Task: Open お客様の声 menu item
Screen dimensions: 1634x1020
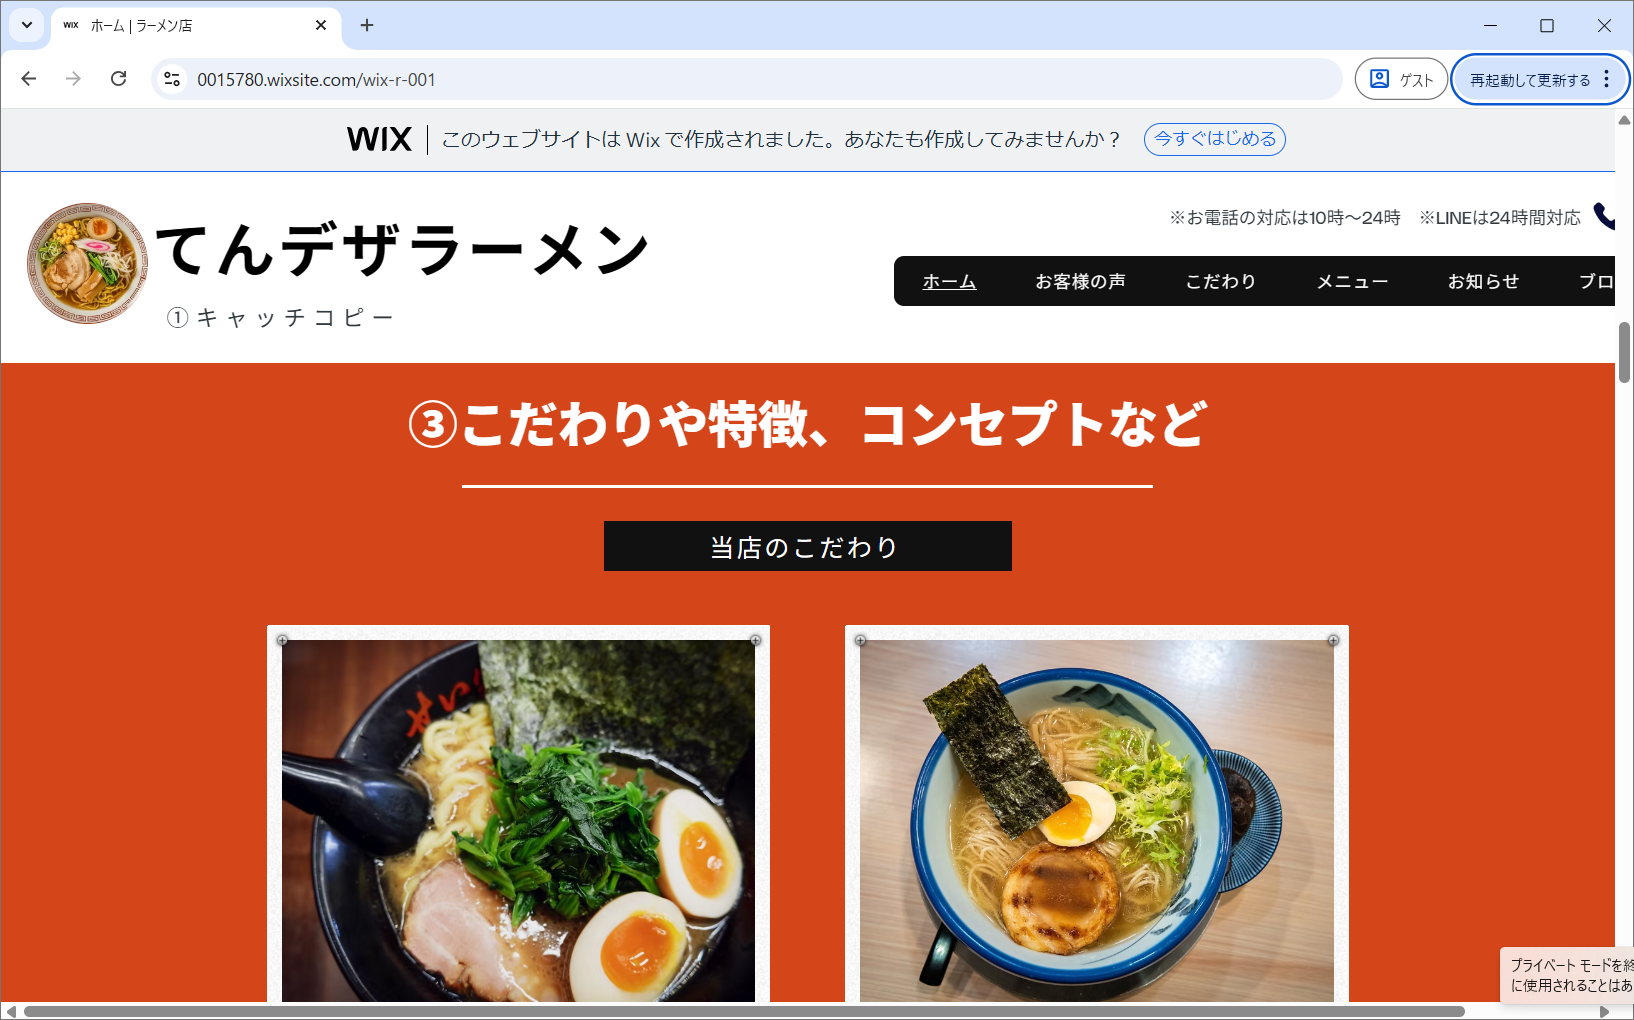Action: 1080,282
